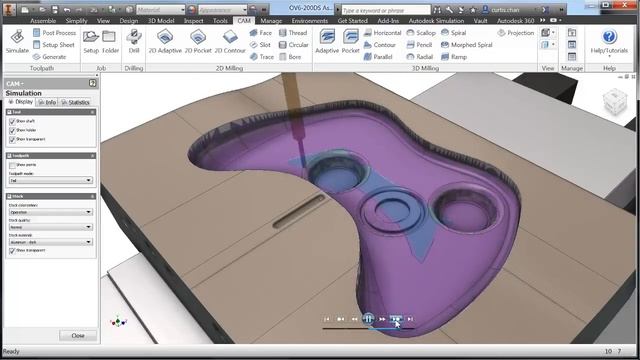Open the Toolpath mode dropdown

click(51, 180)
